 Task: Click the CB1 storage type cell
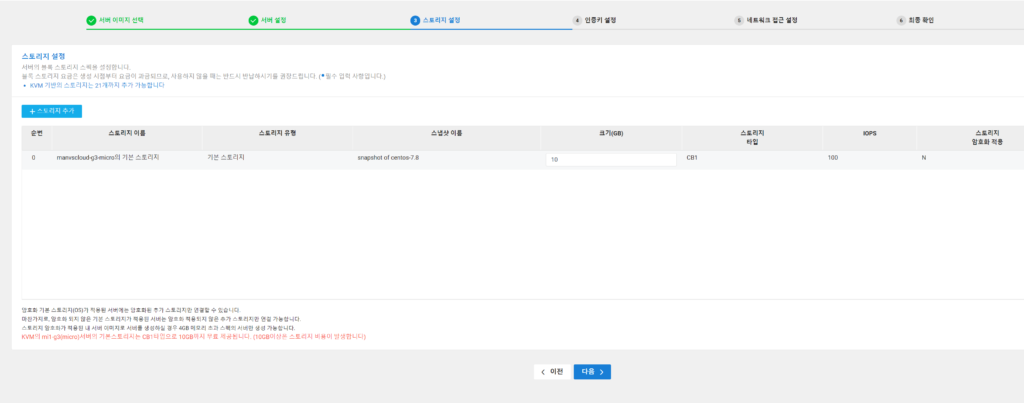[692, 158]
